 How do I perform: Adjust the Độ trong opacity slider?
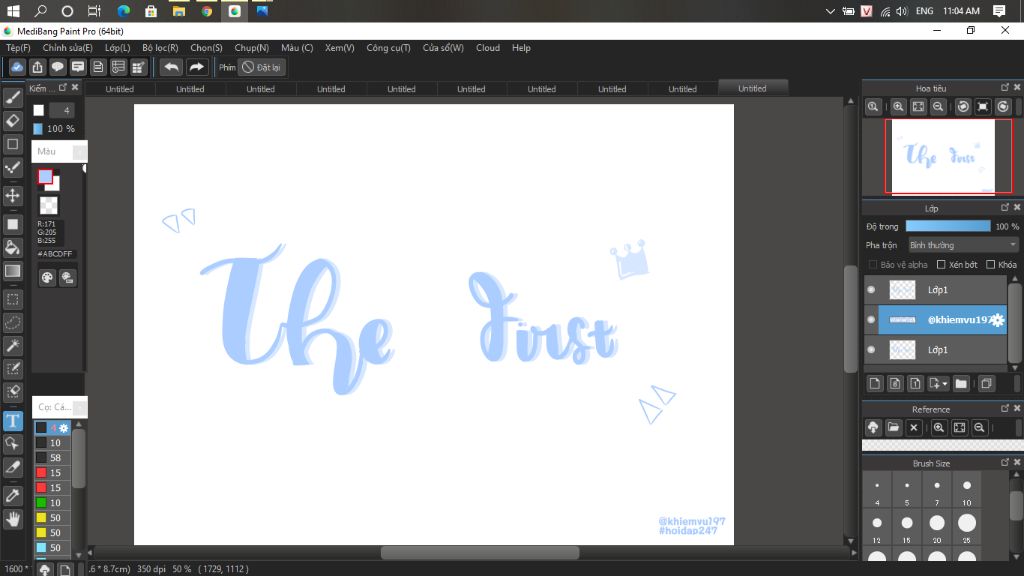pos(948,226)
